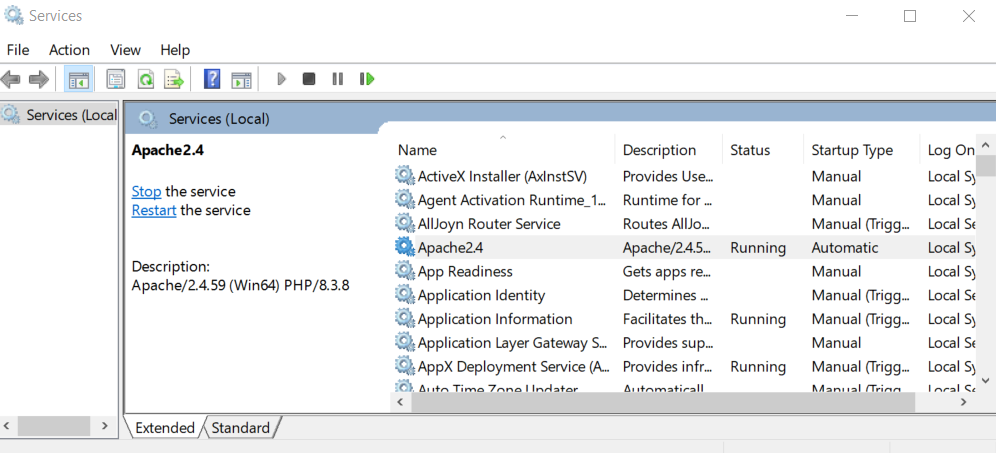
Task: Select AppX Deployment Service name
Action: [x=514, y=367]
